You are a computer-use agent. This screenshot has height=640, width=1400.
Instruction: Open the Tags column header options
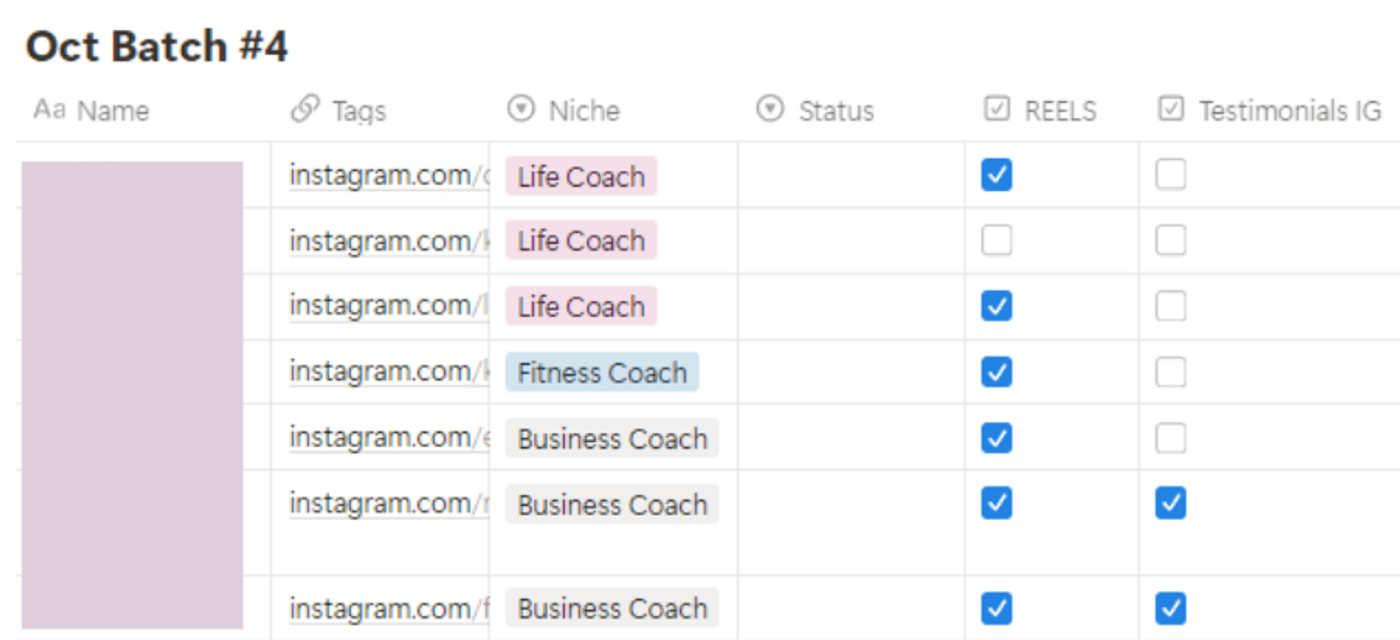(359, 111)
